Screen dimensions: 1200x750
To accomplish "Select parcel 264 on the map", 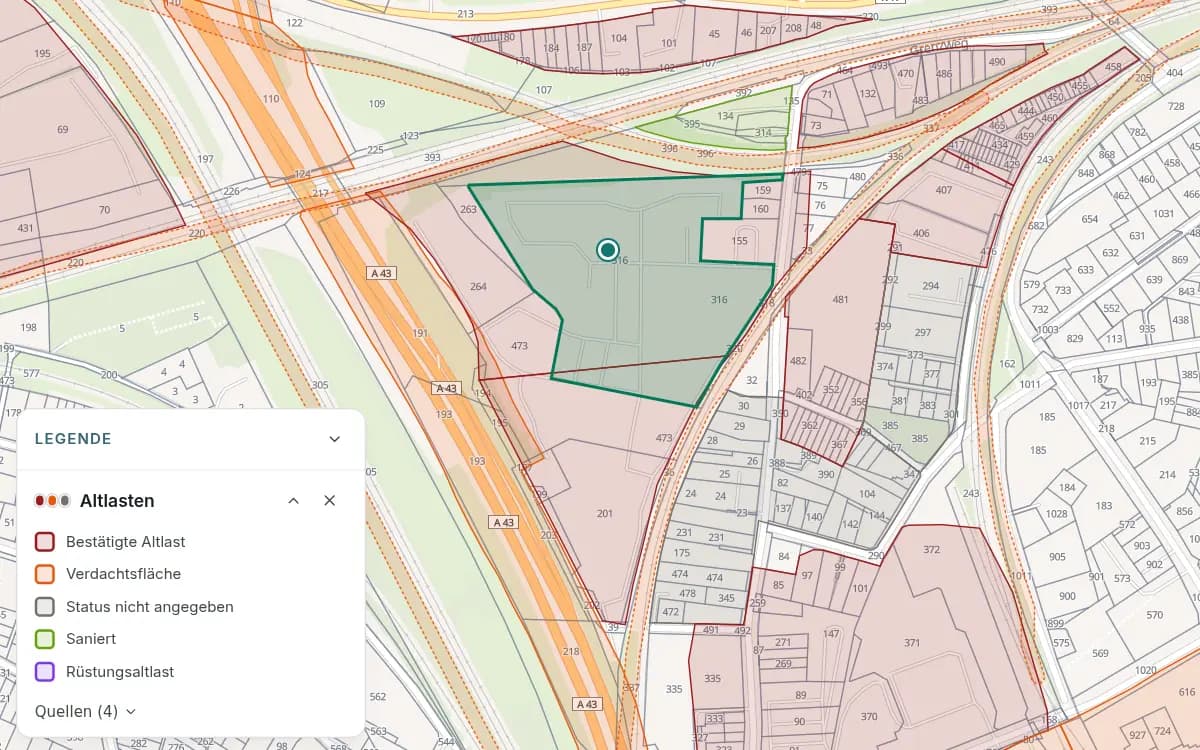I will pos(478,287).
